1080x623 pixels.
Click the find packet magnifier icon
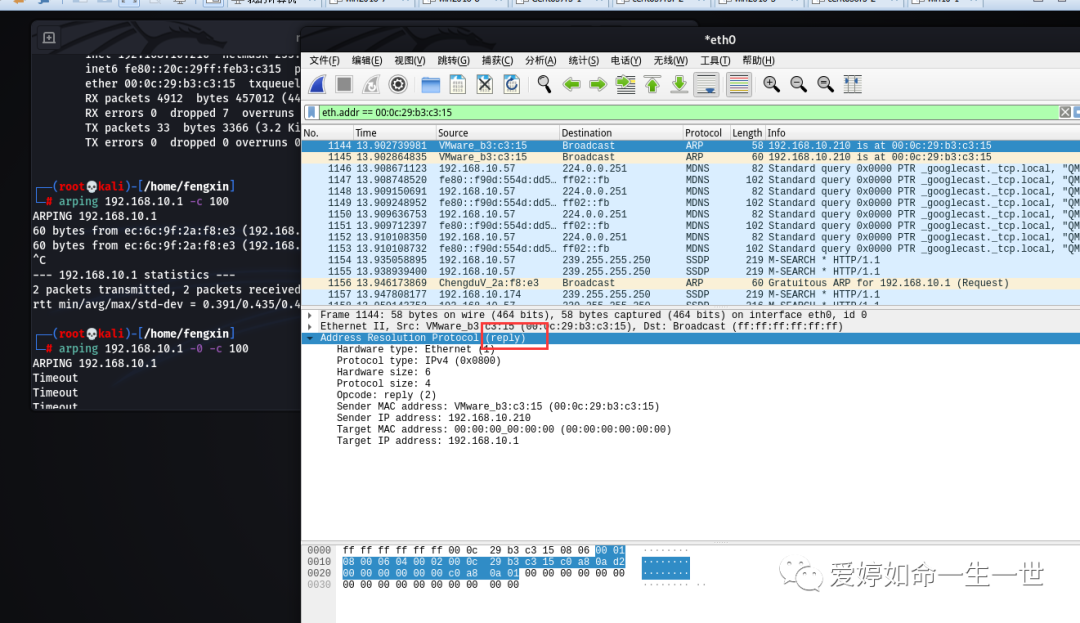tap(544, 85)
